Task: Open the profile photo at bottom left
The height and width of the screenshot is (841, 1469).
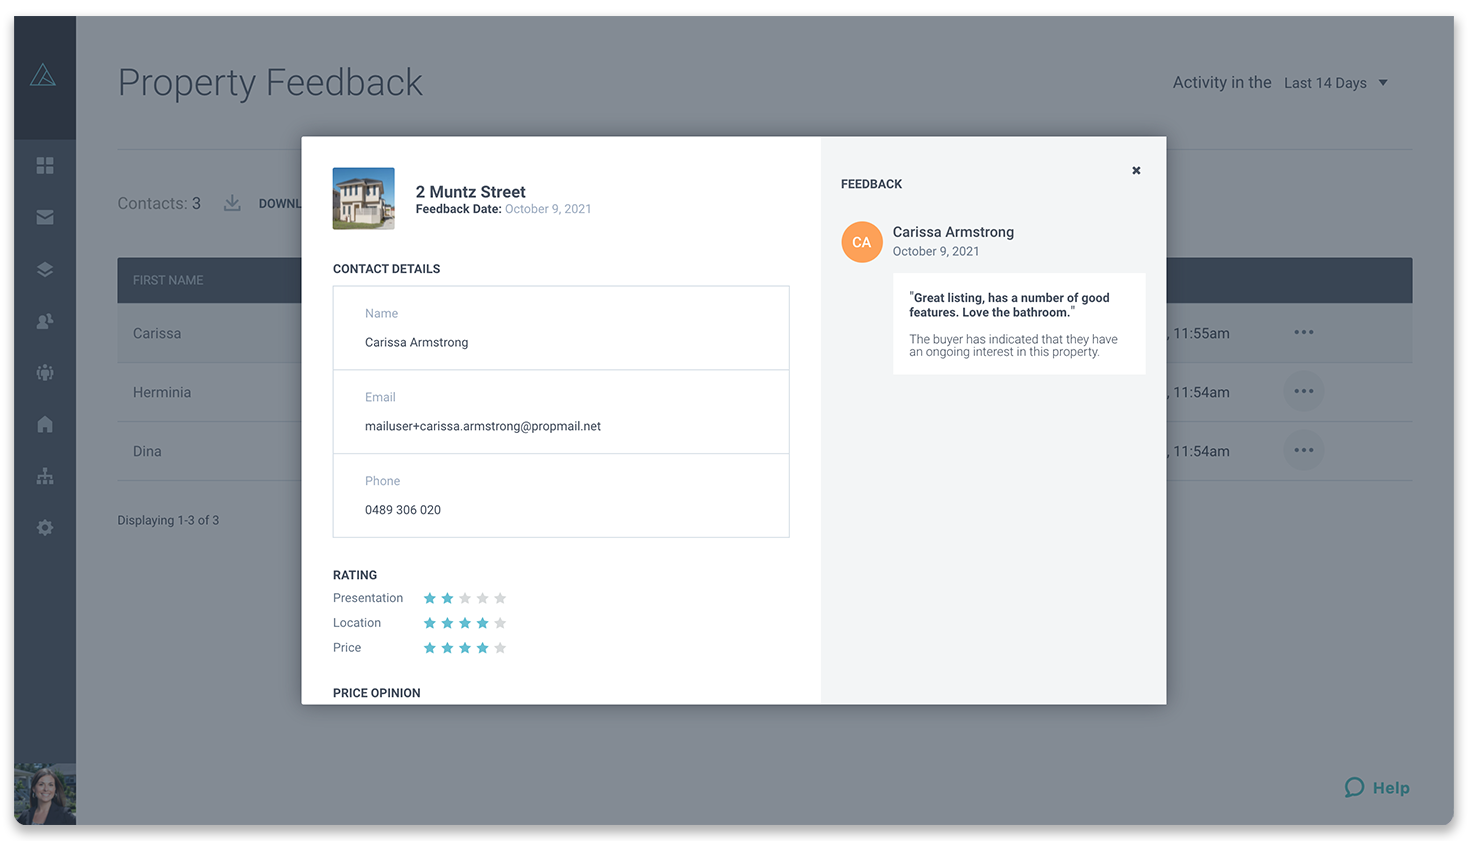Action: click(45, 793)
